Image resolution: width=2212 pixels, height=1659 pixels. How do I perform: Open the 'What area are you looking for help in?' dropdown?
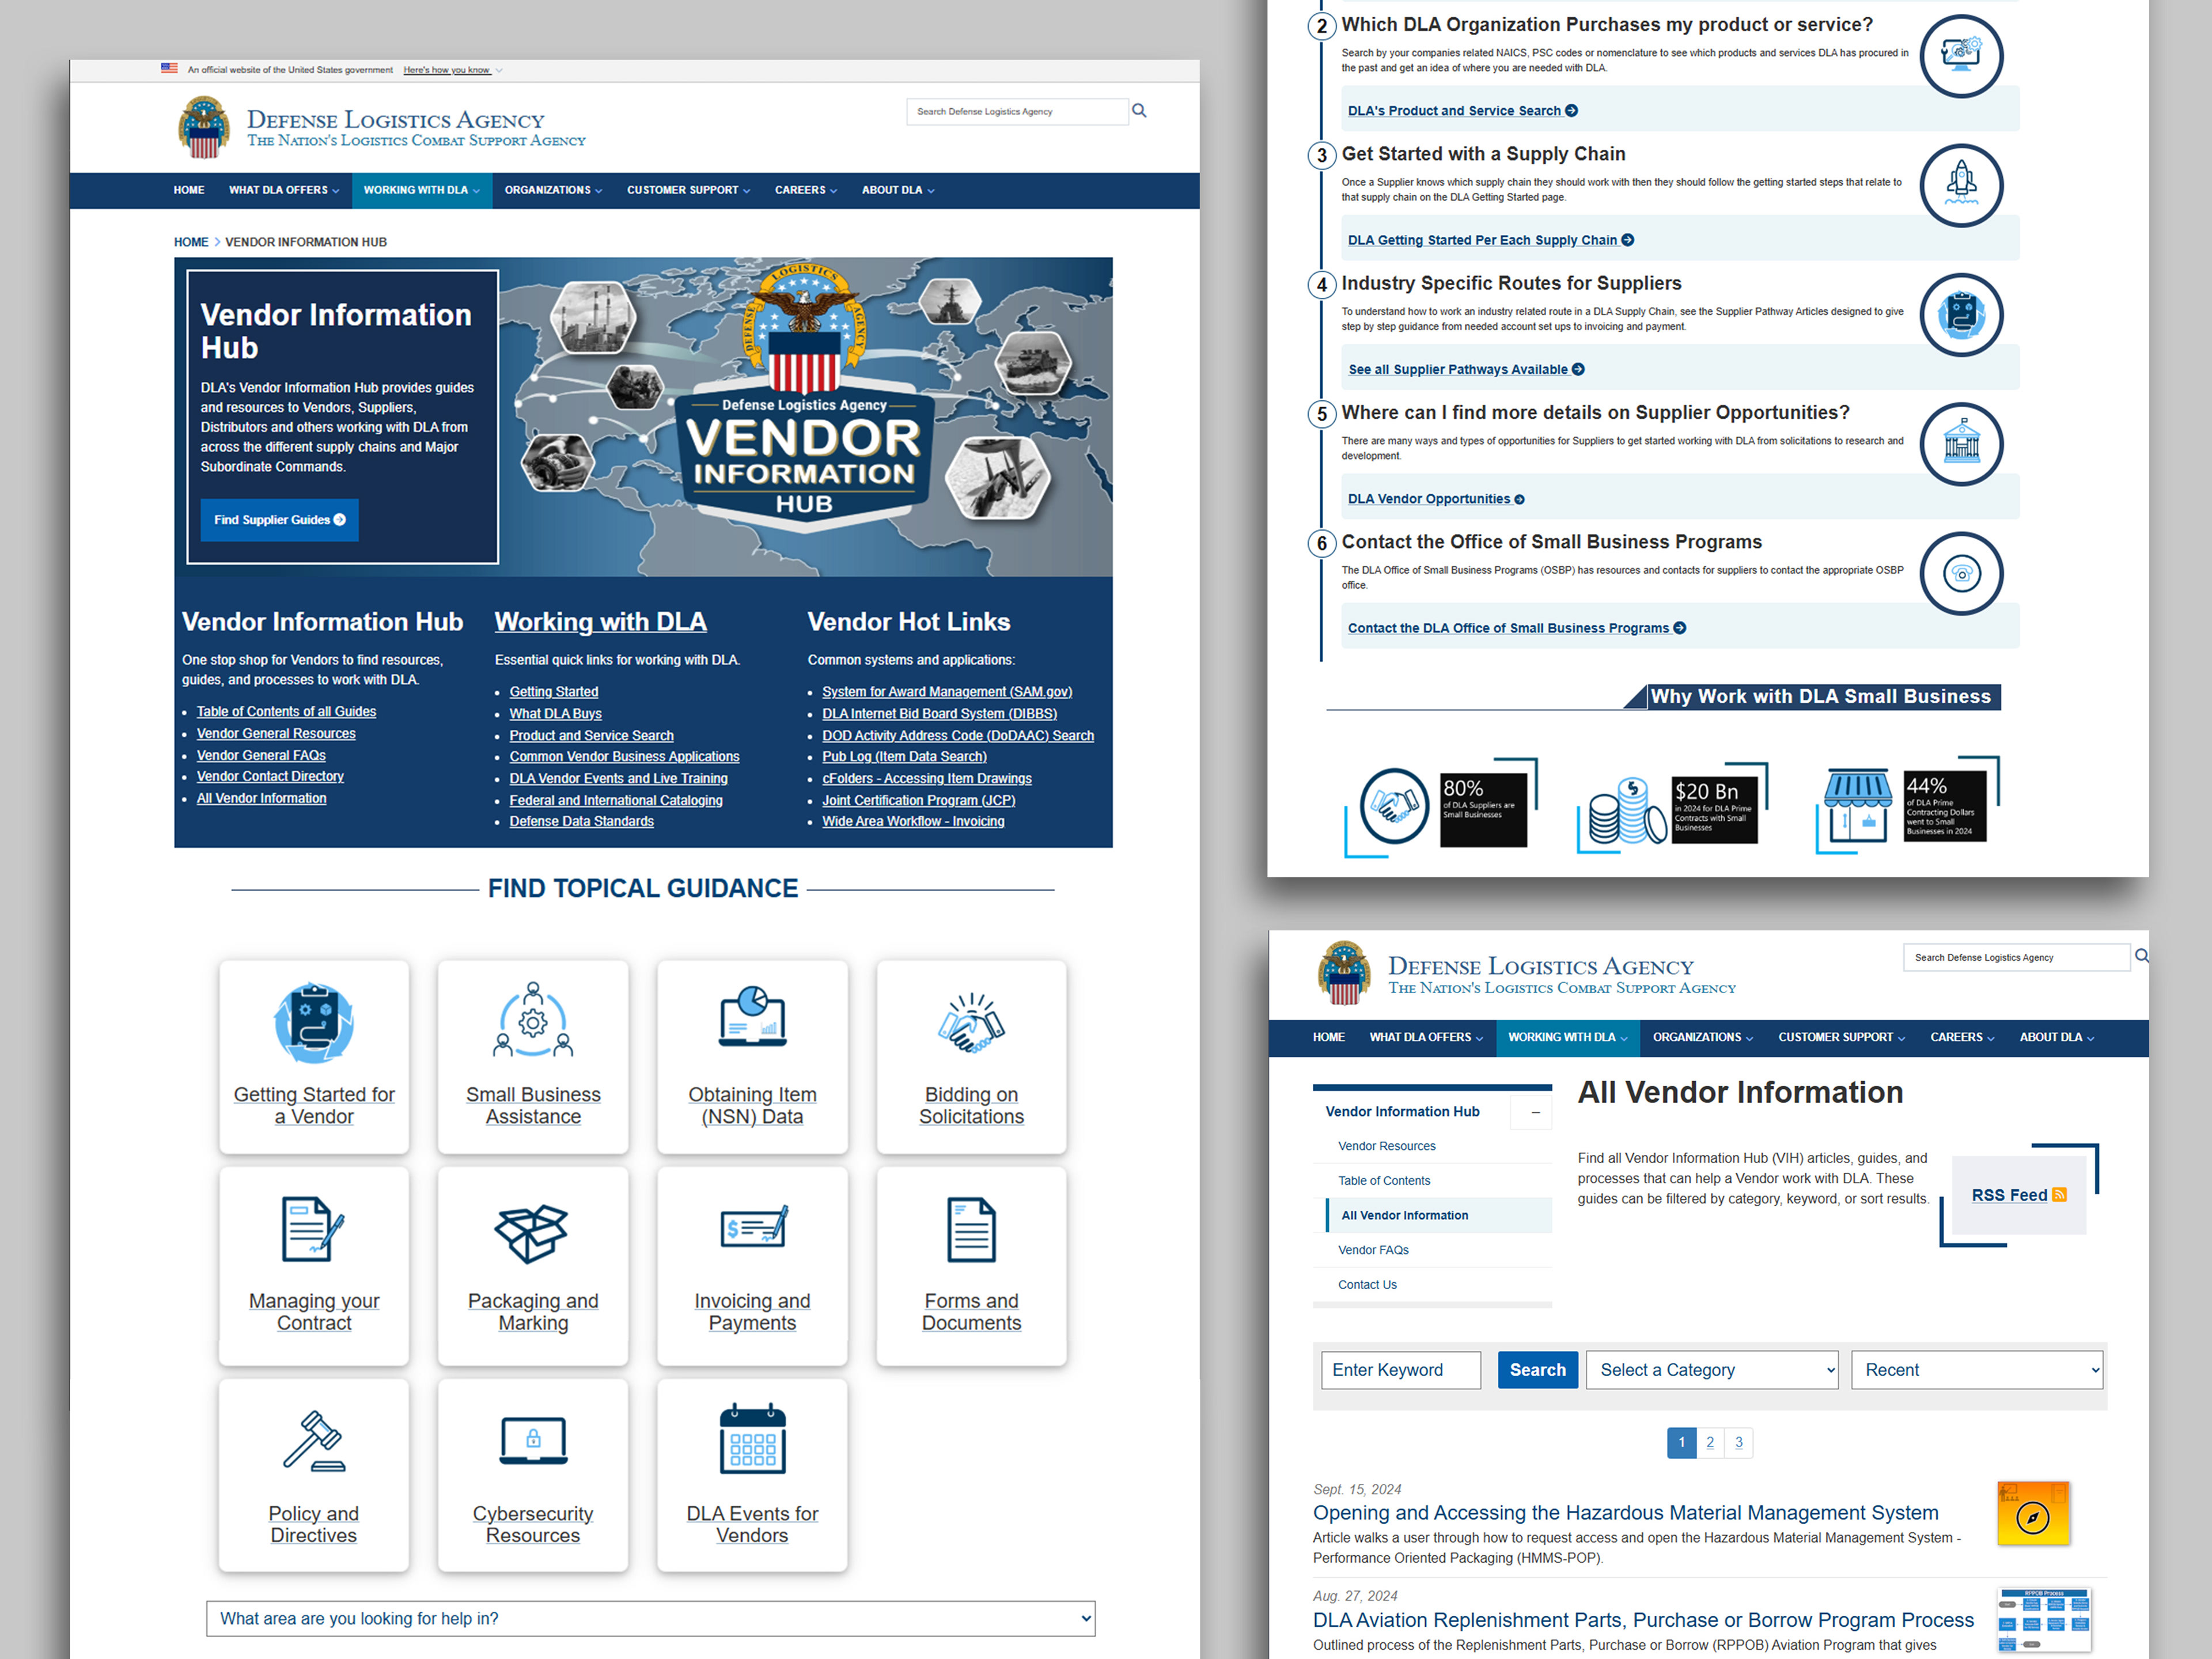click(x=650, y=1618)
